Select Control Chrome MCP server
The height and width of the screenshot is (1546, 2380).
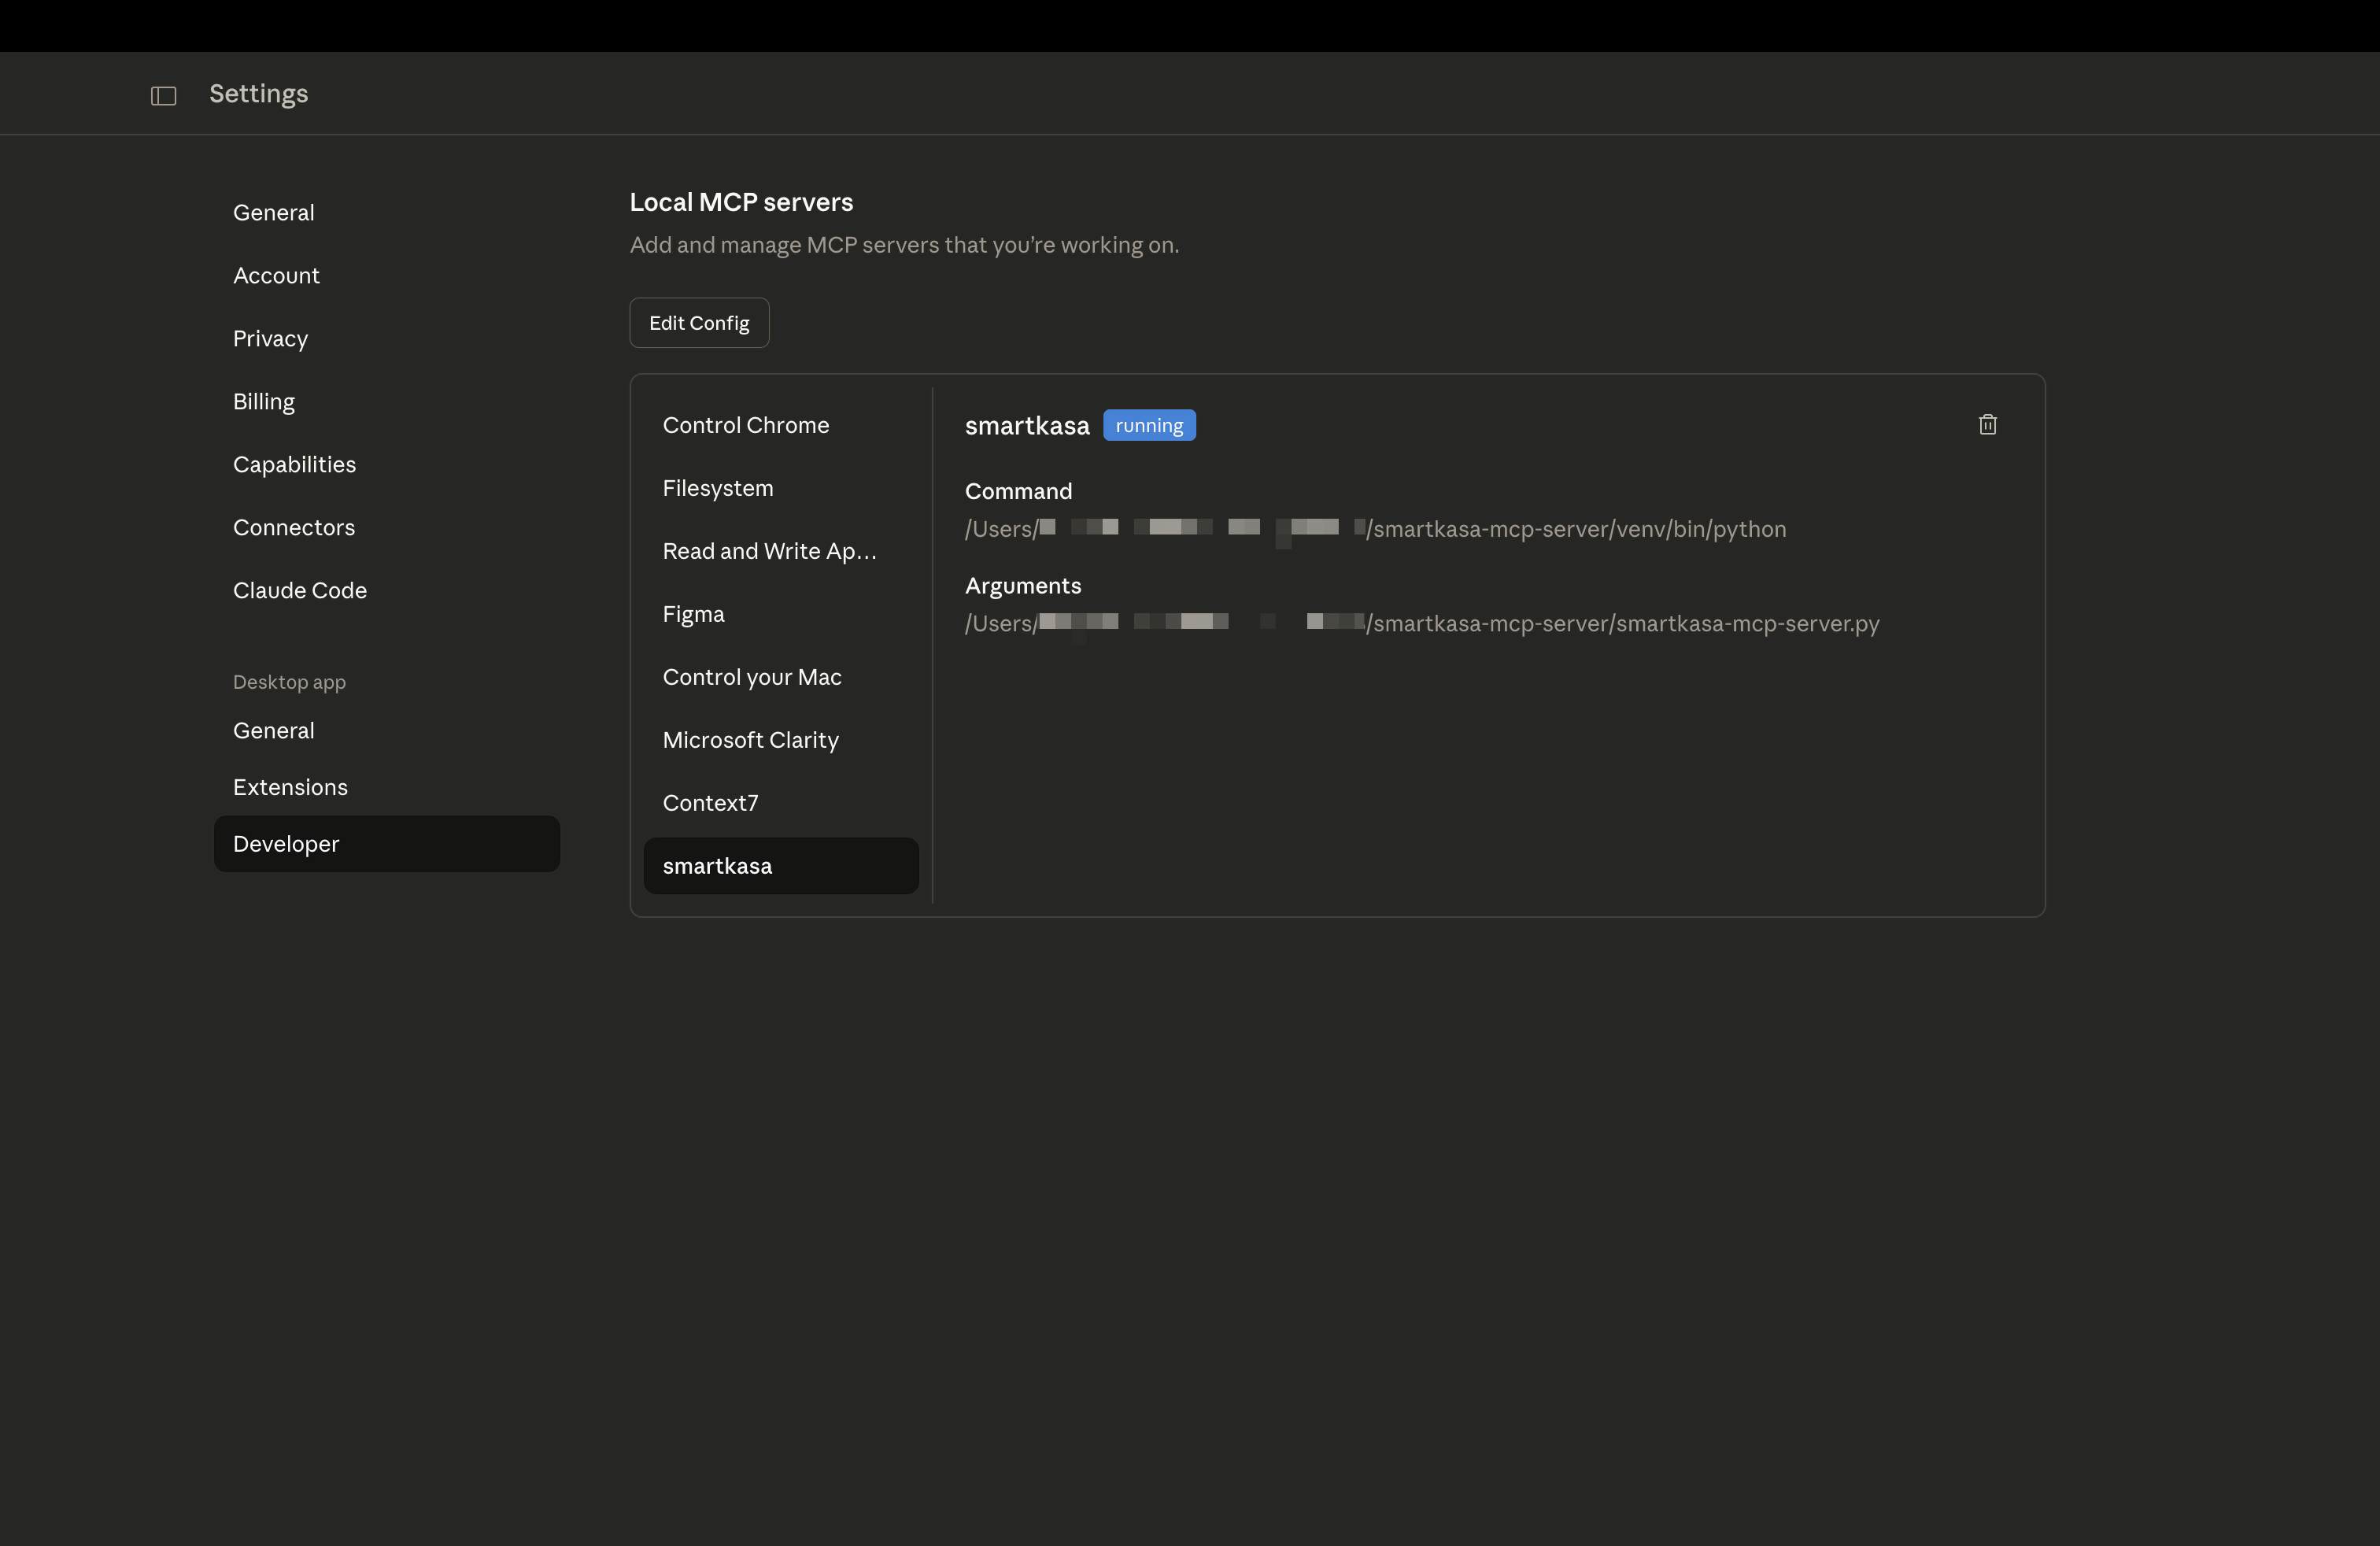point(746,426)
